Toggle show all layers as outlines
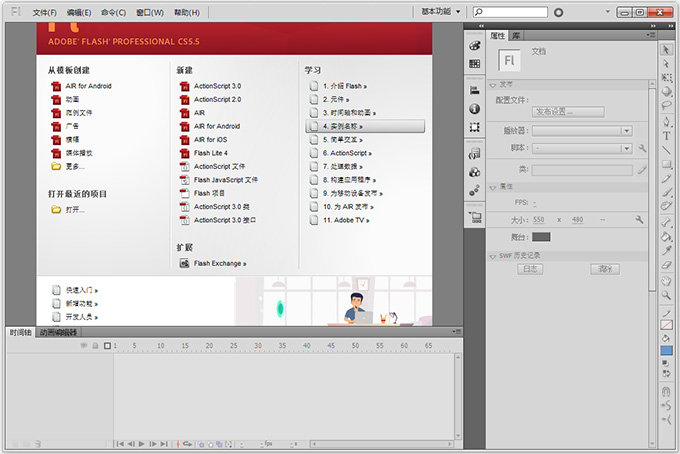This screenshot has height=454, width=680. [107, 346]
